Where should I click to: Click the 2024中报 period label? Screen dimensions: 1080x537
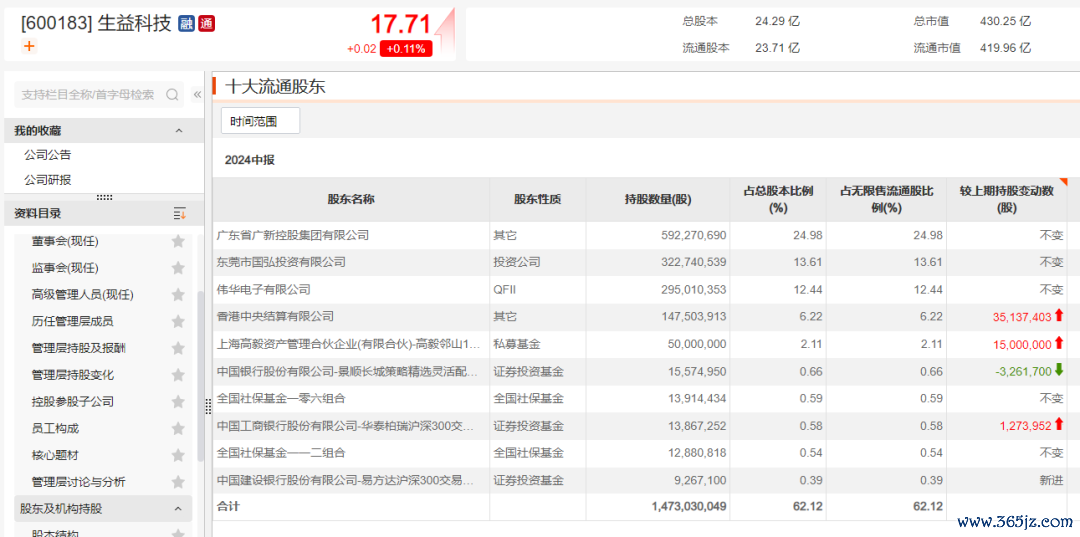pos(249,160)
